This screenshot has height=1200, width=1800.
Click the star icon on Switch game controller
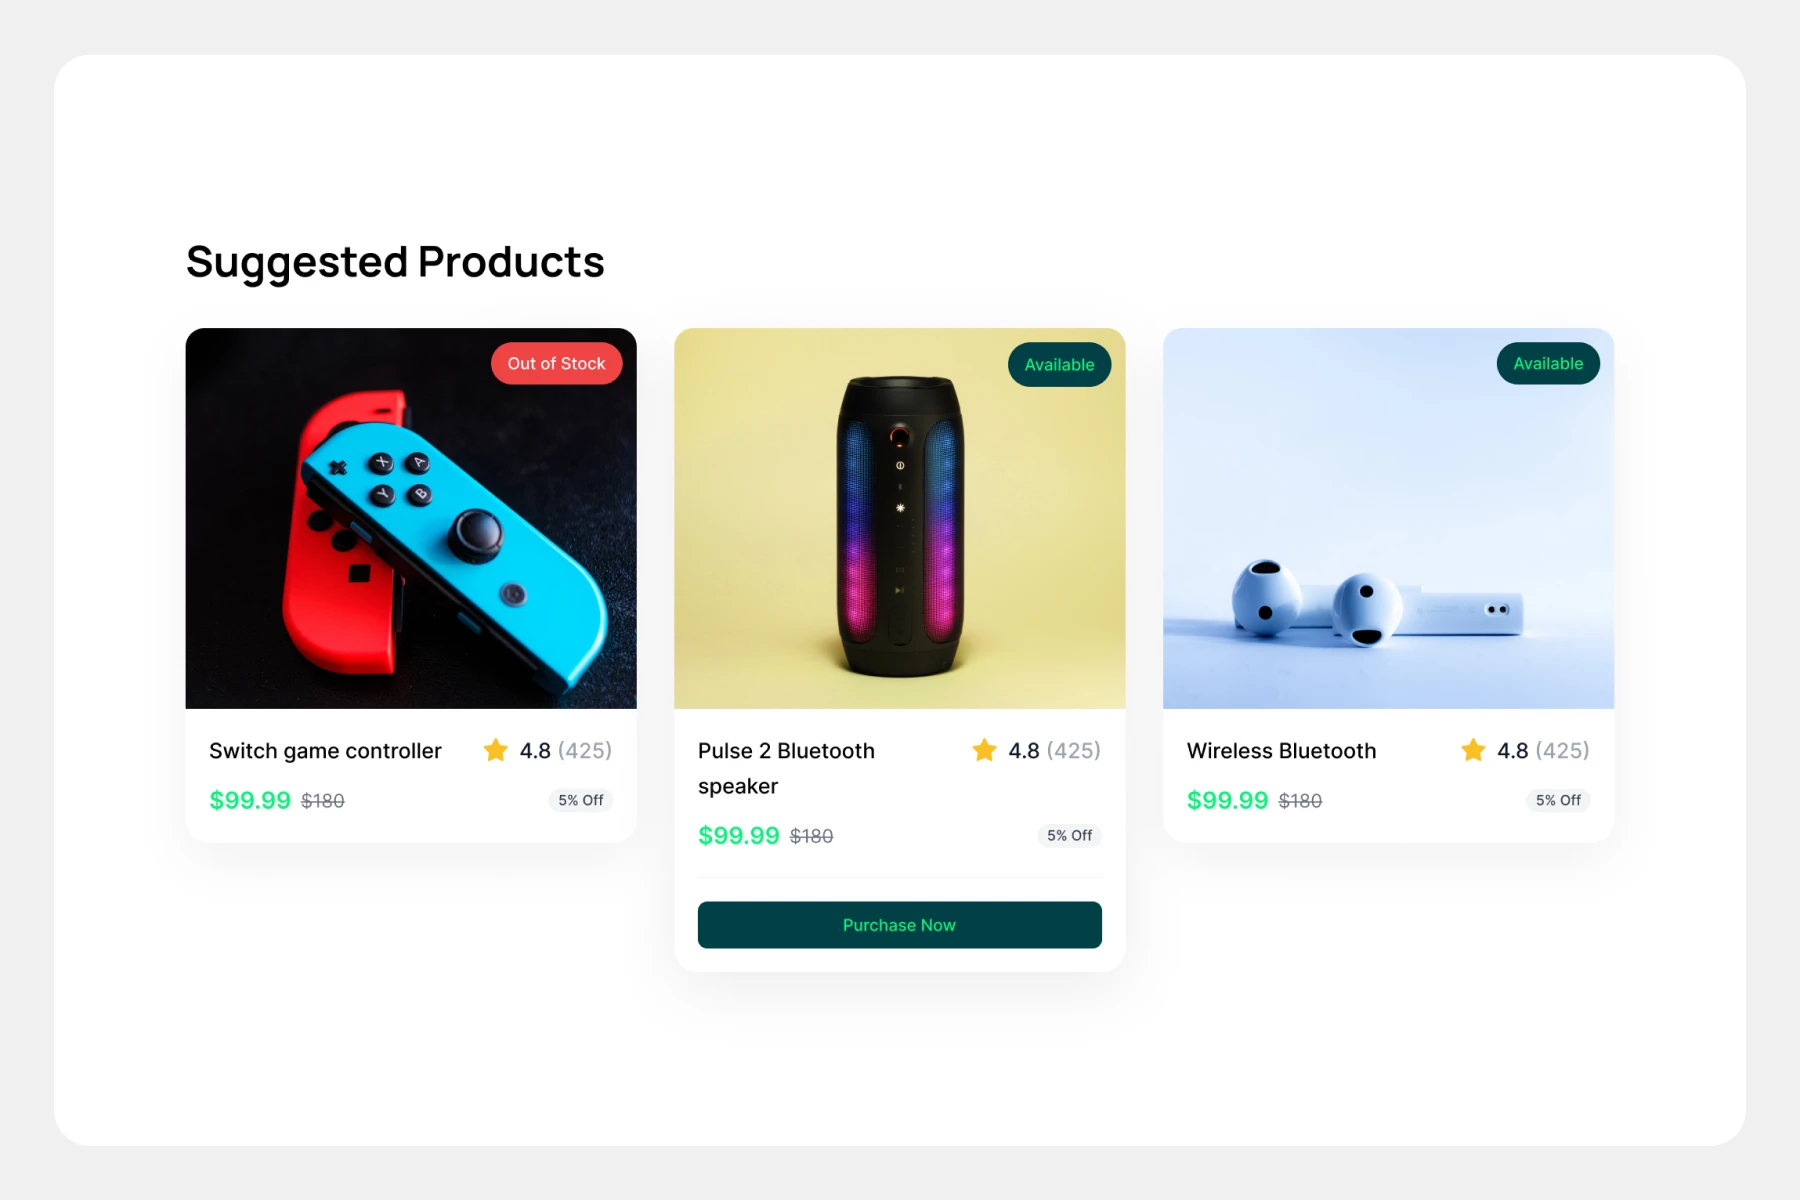495,750
